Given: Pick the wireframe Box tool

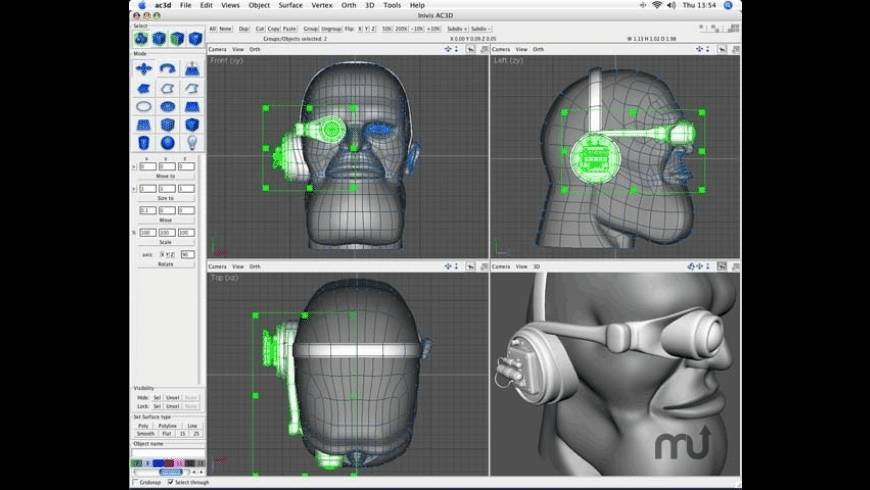Looking at the screenshot, I should point(168,125).
